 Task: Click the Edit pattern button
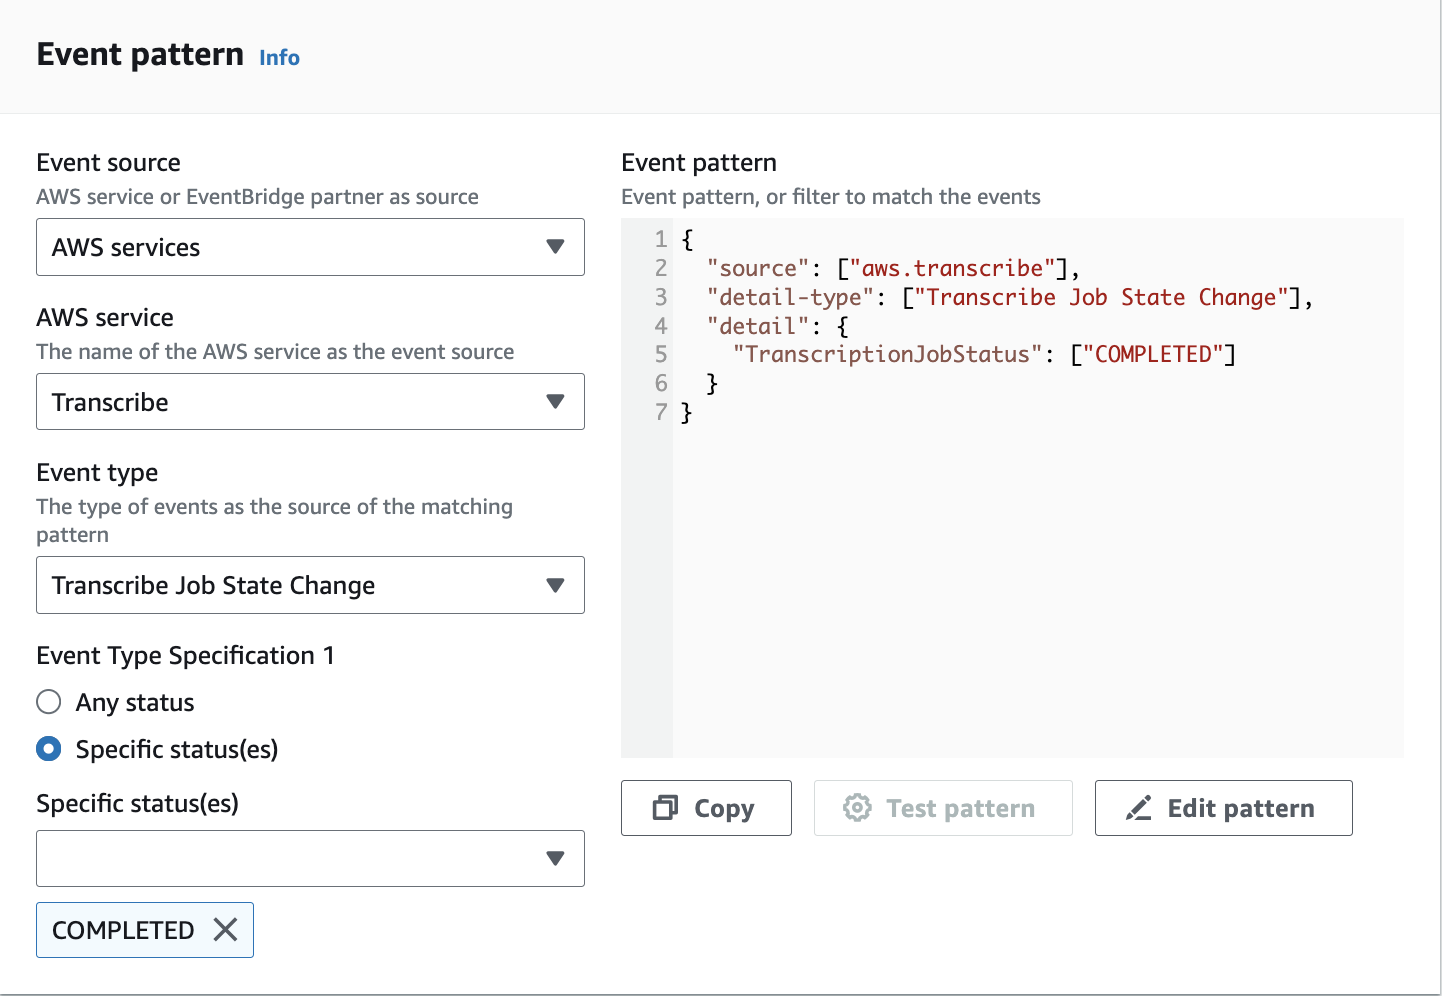click(x=1224, y=808)
